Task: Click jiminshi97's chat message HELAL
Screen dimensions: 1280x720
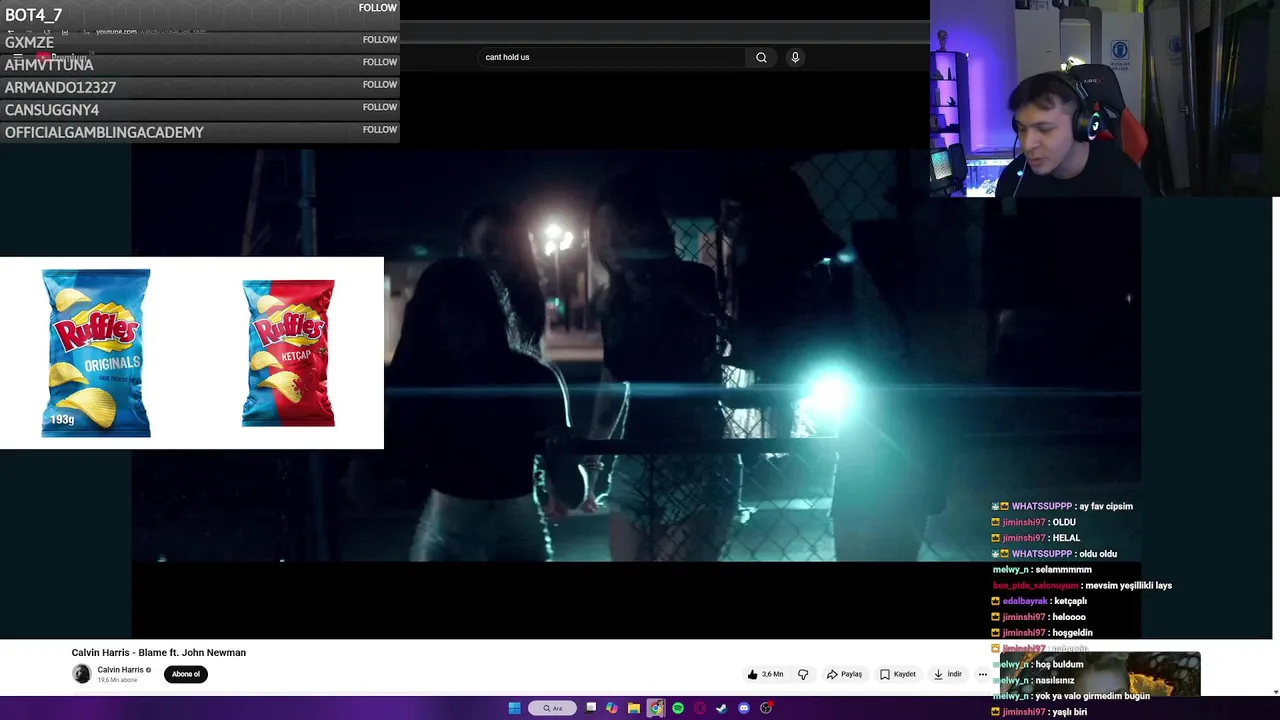Action: coord(1066,538)
